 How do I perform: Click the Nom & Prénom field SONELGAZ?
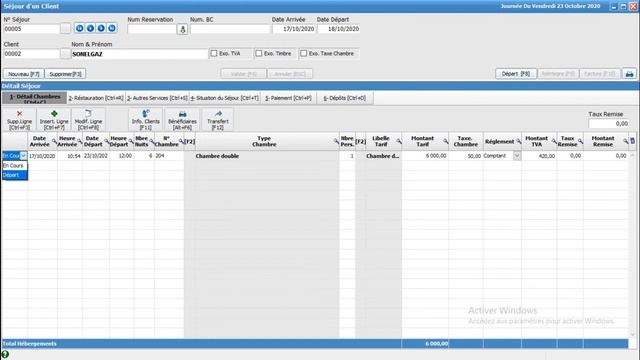140,54
